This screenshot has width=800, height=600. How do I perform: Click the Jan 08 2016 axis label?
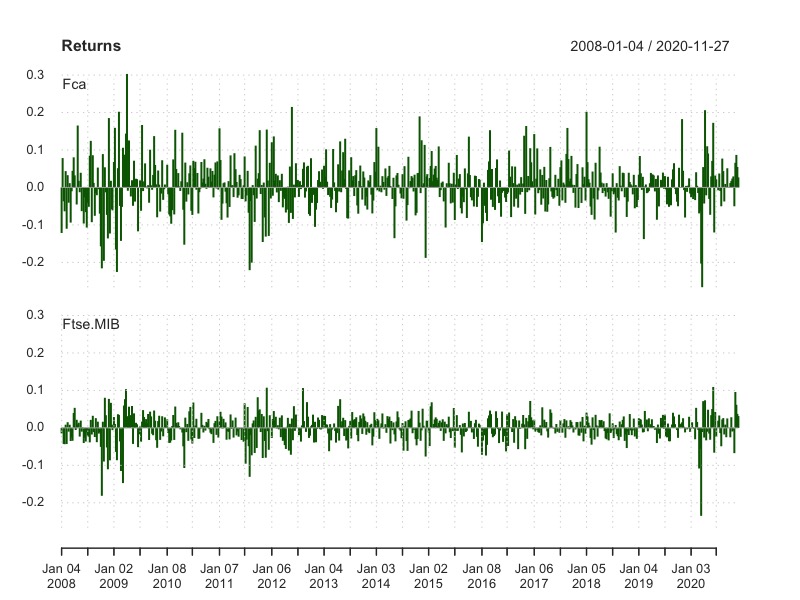tap(481, 575)
